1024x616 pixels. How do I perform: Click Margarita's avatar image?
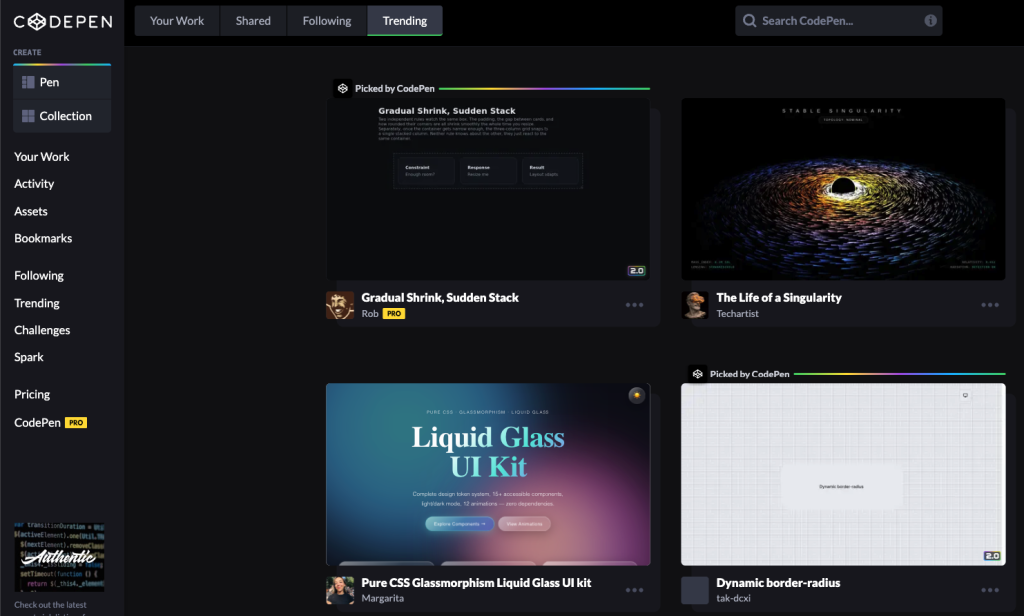(x=340, y=590)
